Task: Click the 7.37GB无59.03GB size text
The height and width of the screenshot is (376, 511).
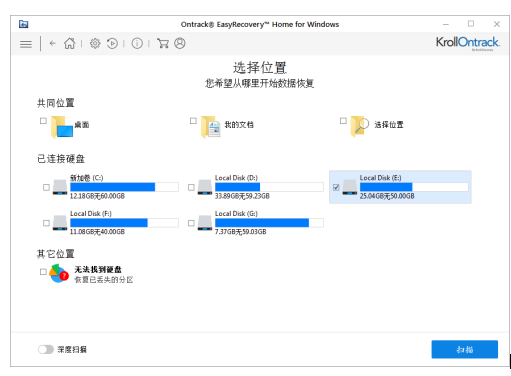Action: (241, 232)
